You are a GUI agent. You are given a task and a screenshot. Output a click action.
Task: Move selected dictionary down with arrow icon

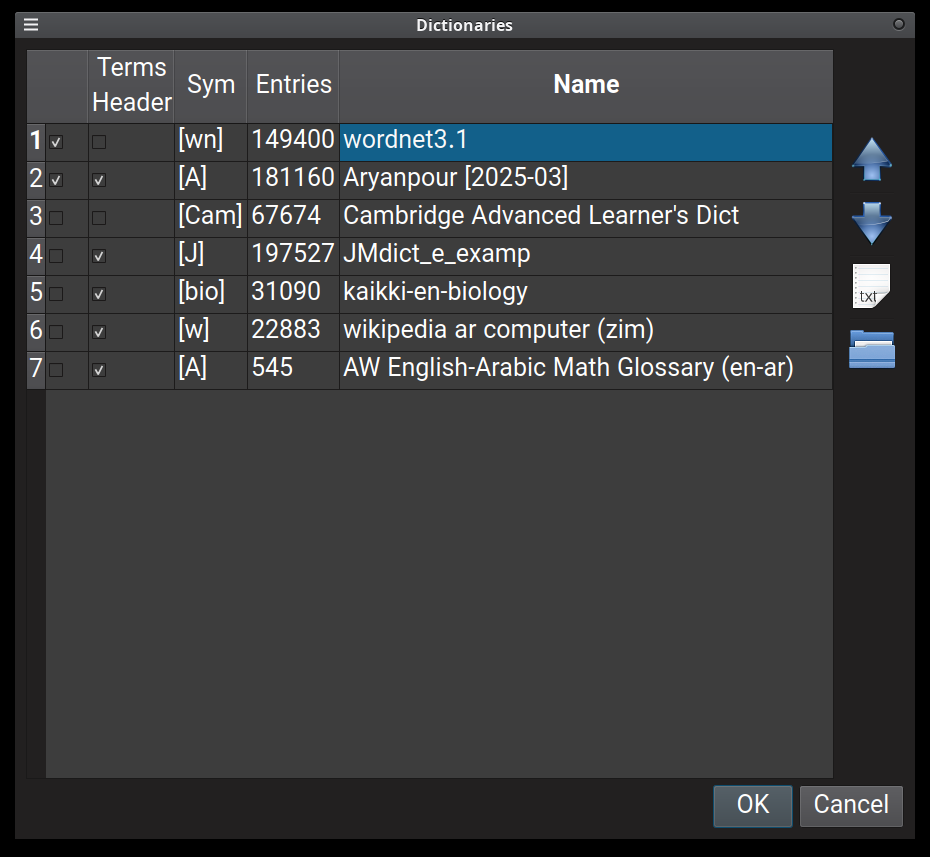click(871, 223)
